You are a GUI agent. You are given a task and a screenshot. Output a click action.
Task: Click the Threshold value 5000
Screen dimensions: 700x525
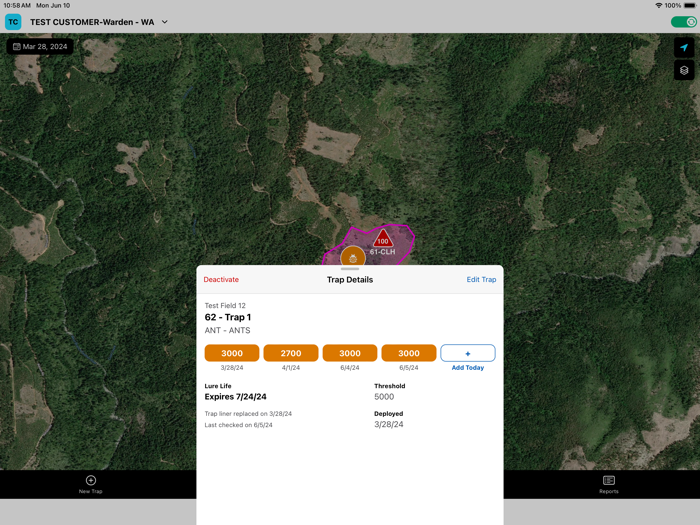coord(384,396)
